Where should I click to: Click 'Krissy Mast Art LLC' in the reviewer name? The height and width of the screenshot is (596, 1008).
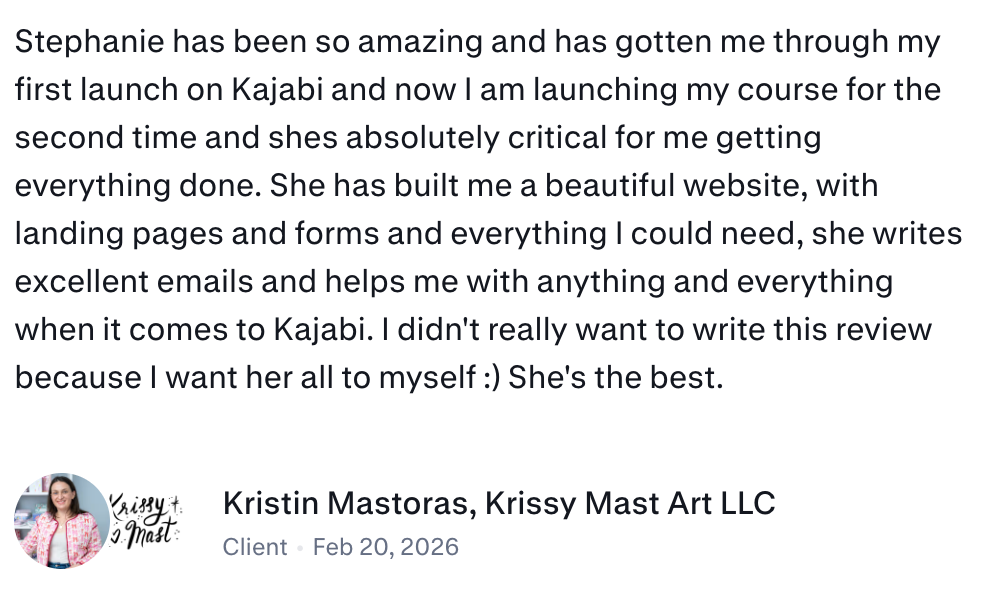(630, 503)
